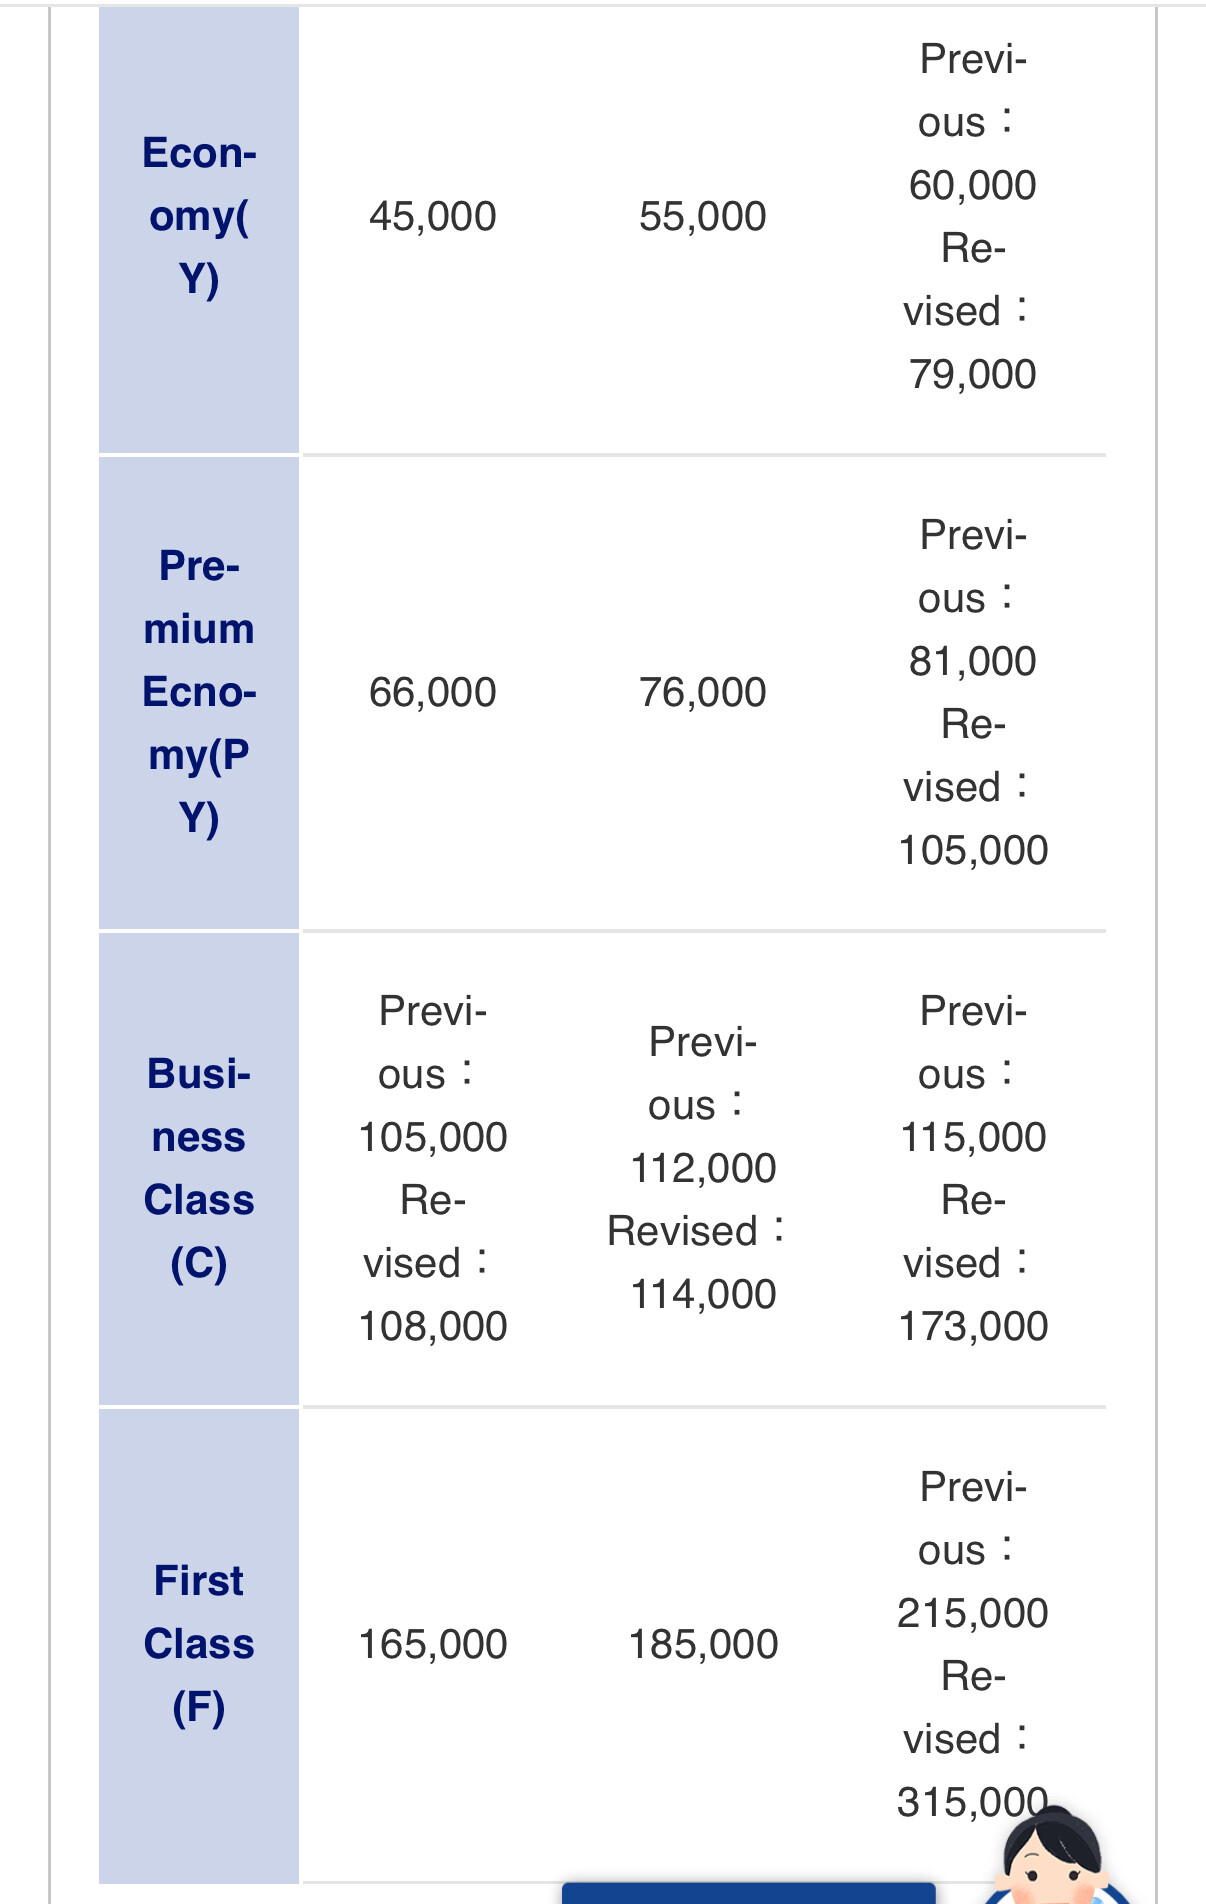The height and width of the screenshot is (1904, 1206).
Task: Tap the Business Class revised 173,000 value
Action: pos(972,1326)
